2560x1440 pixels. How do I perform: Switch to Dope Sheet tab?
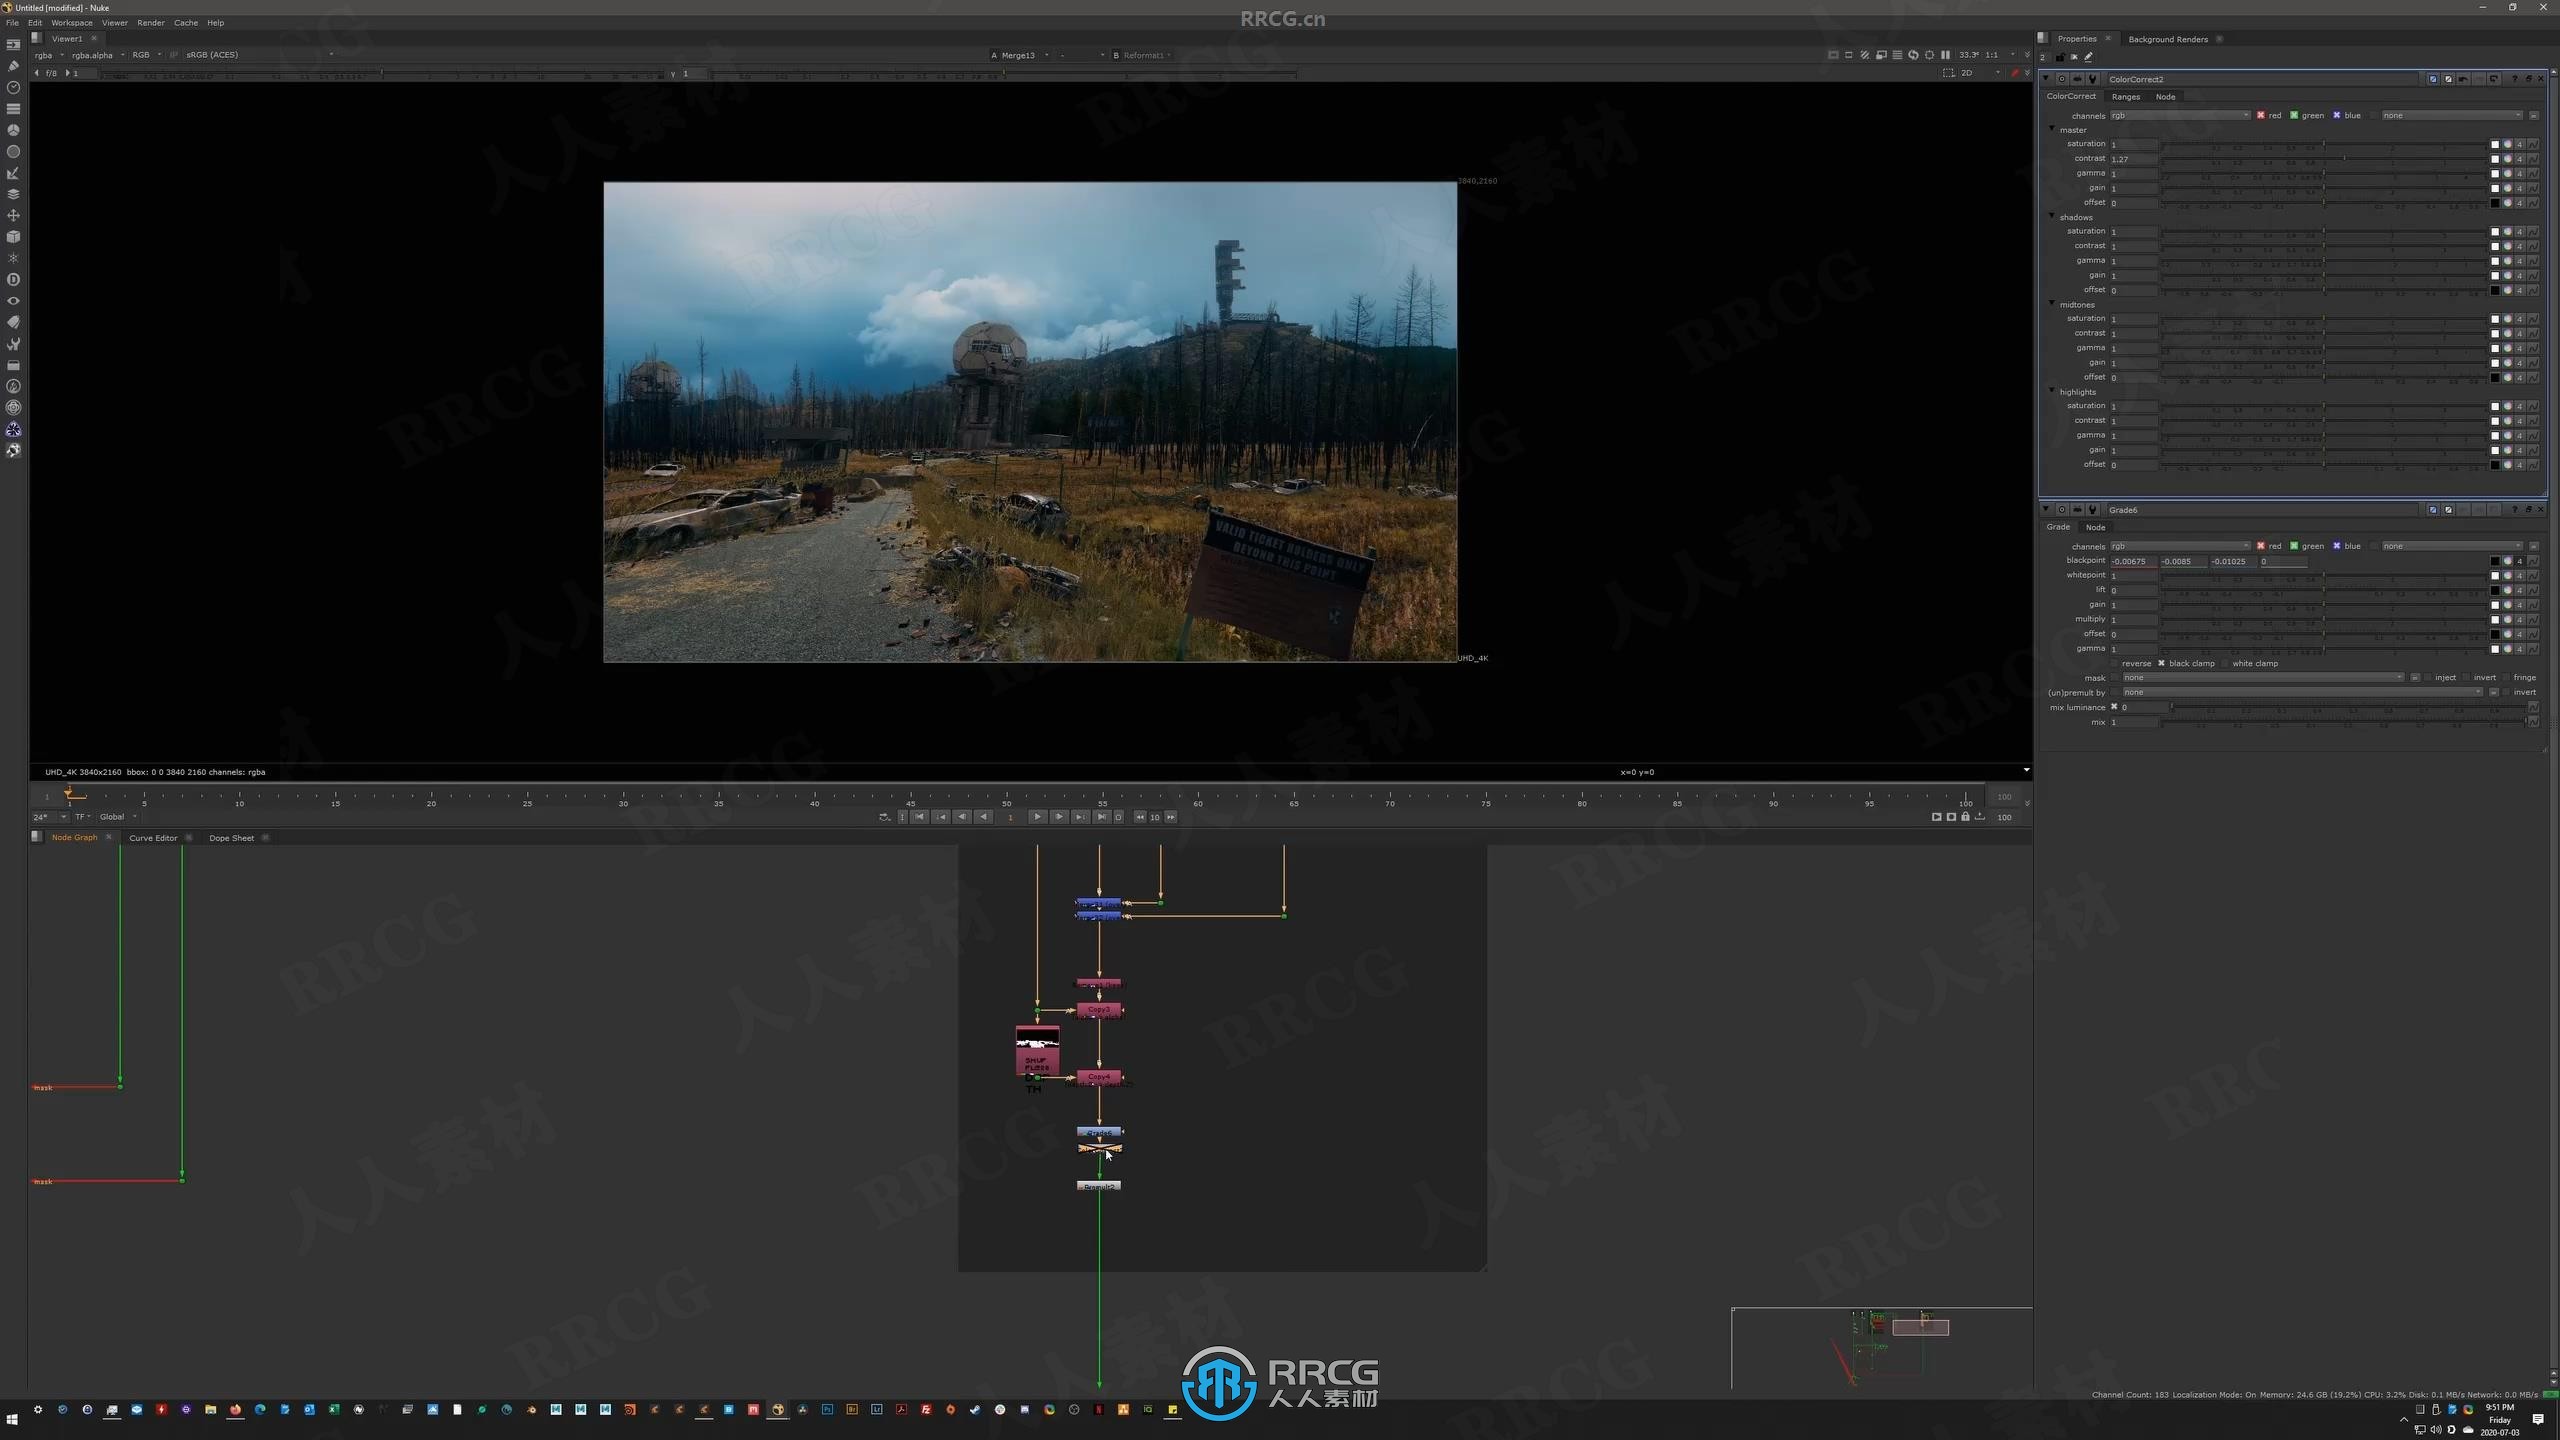[231, 838]
